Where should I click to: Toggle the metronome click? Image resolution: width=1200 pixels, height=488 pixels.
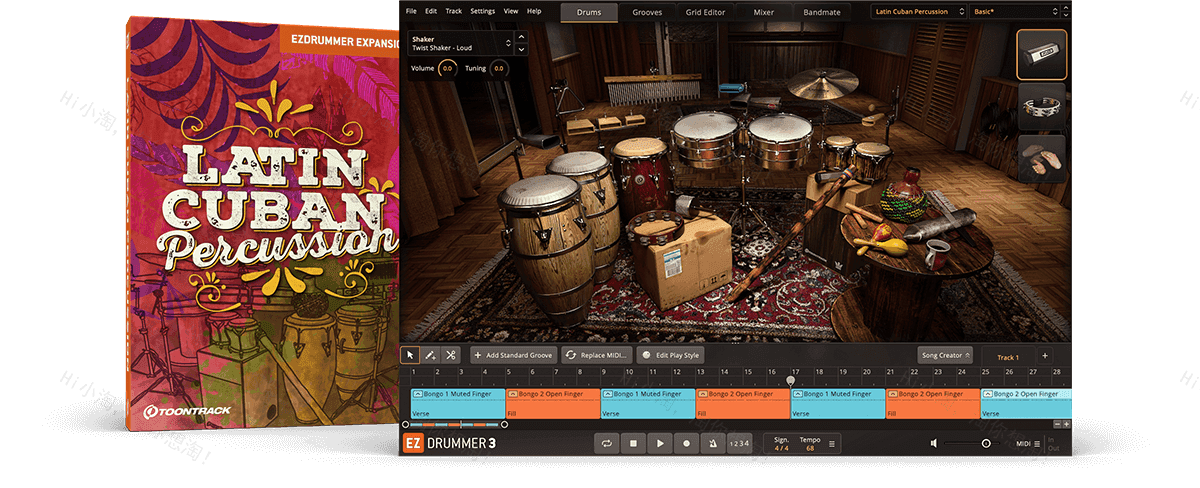711,443
